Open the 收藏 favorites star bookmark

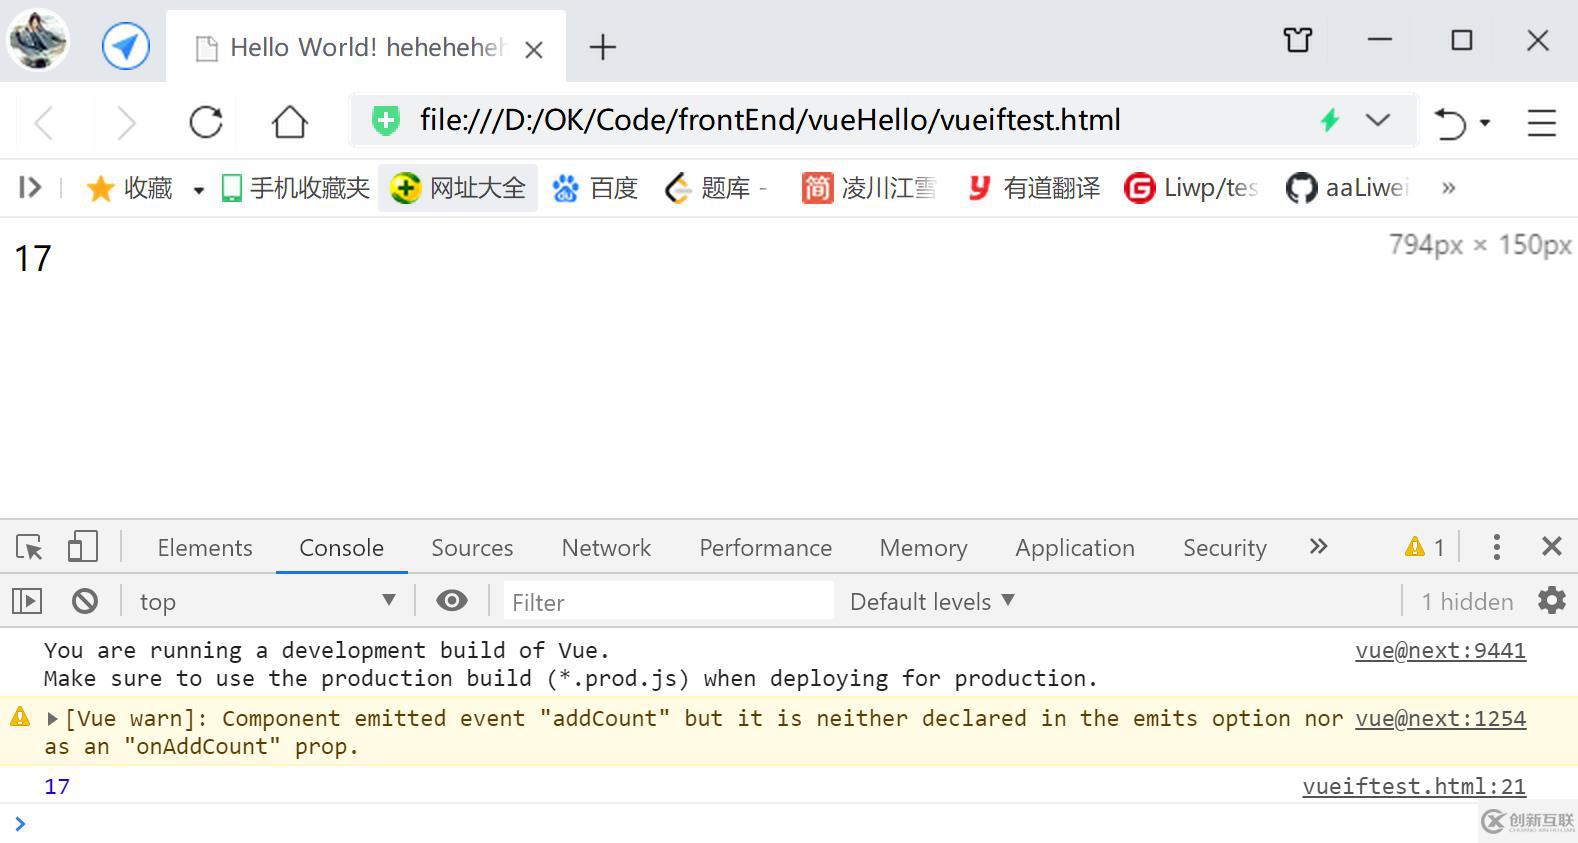click(x=130, y=188)
